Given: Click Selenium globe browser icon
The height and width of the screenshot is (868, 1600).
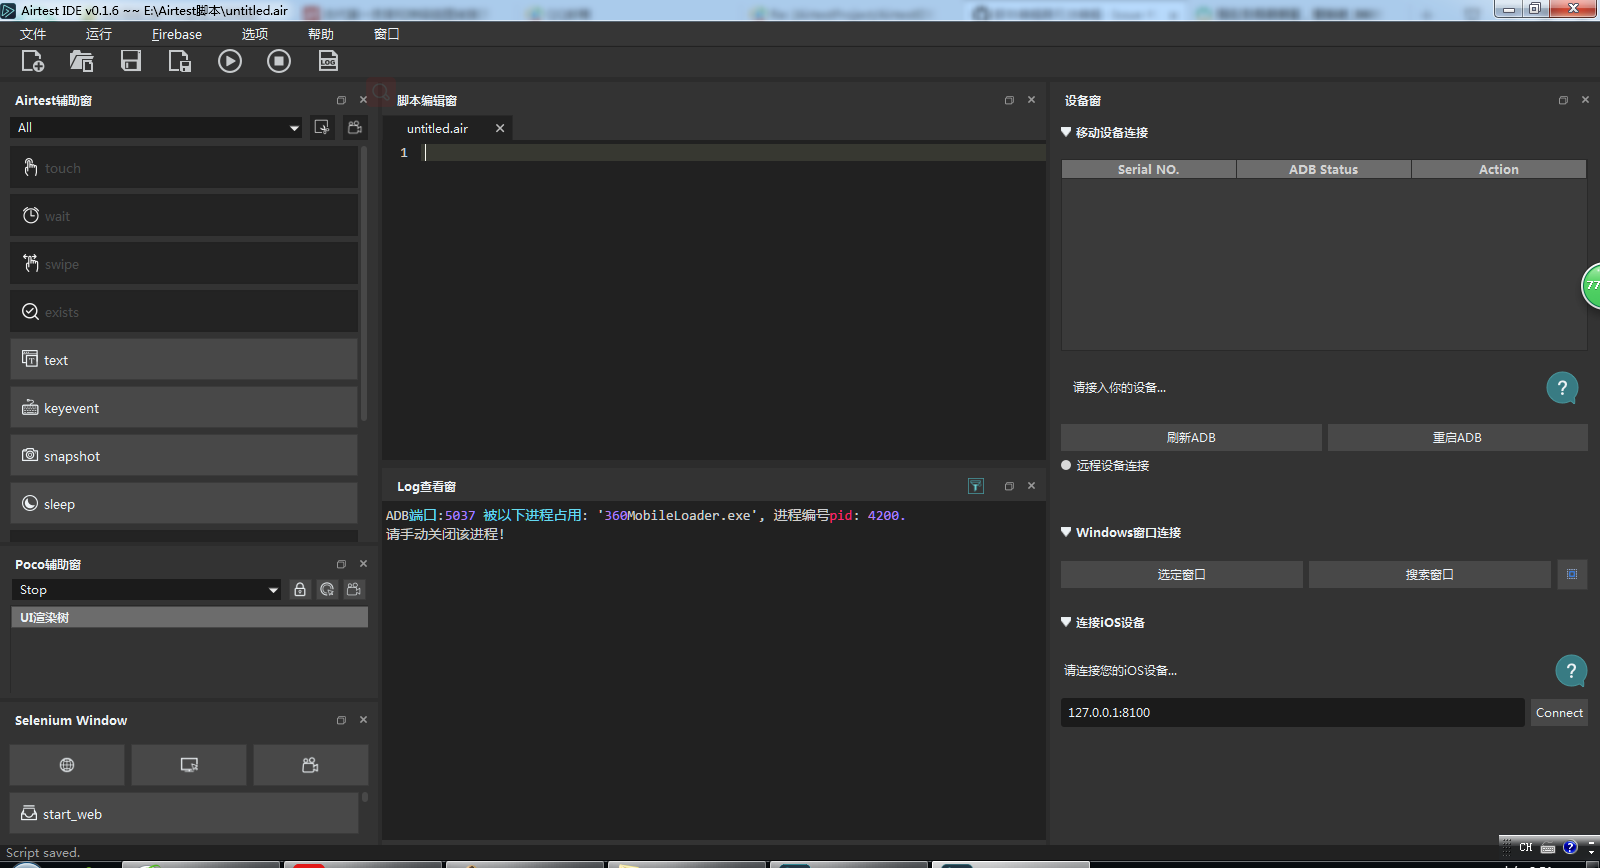Looking at the screenshot, I should (67, 765).
